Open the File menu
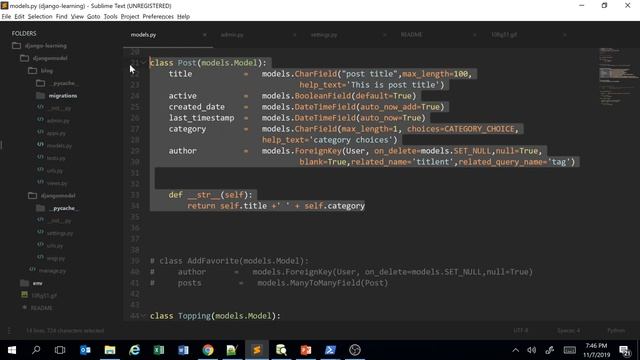The image size is (640, 360). tap(6, 16)
